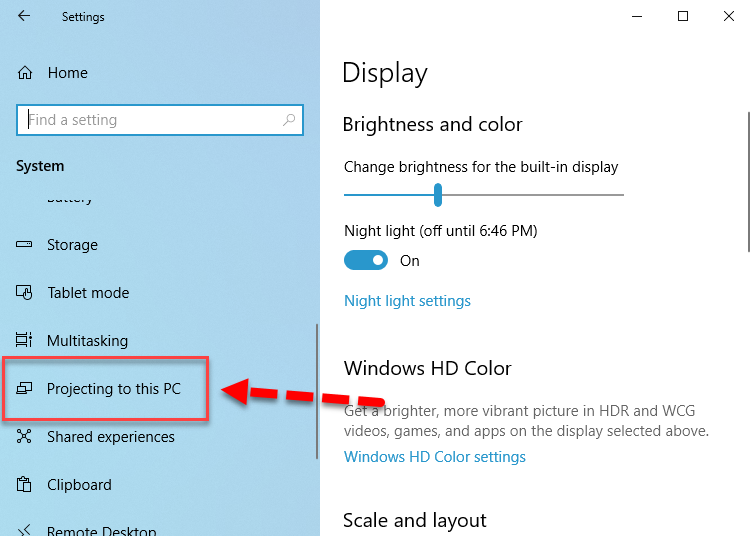This screenshot has height=536, width=752.
Task: Click the Clipboard icon
Action: coord(26,485)
